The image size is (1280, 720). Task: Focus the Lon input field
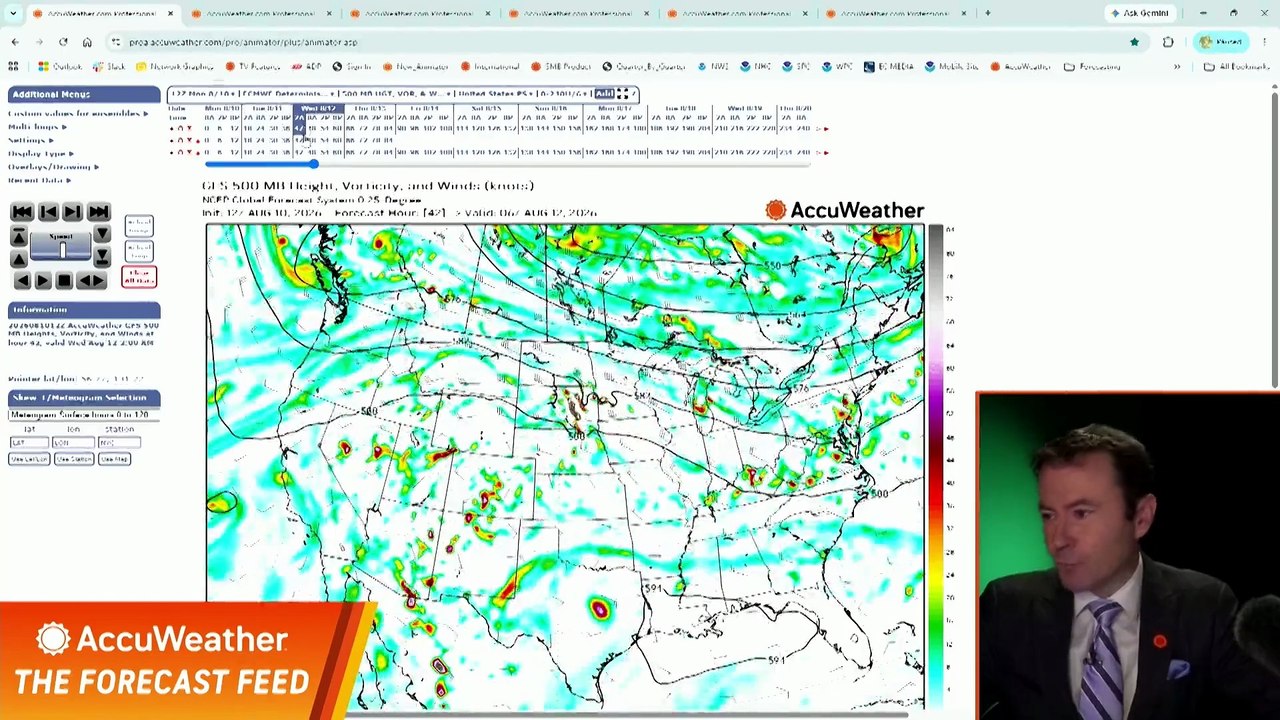pyautogui.click(x=73, y=442)
